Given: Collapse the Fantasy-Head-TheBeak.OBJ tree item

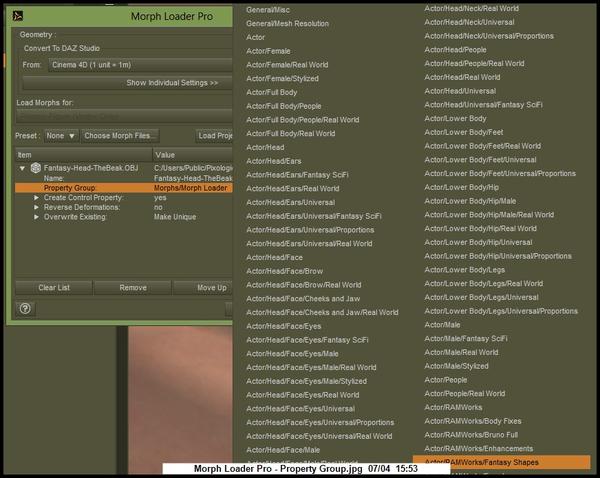Looking at the screenshot, I should click(x=22, y=168).
